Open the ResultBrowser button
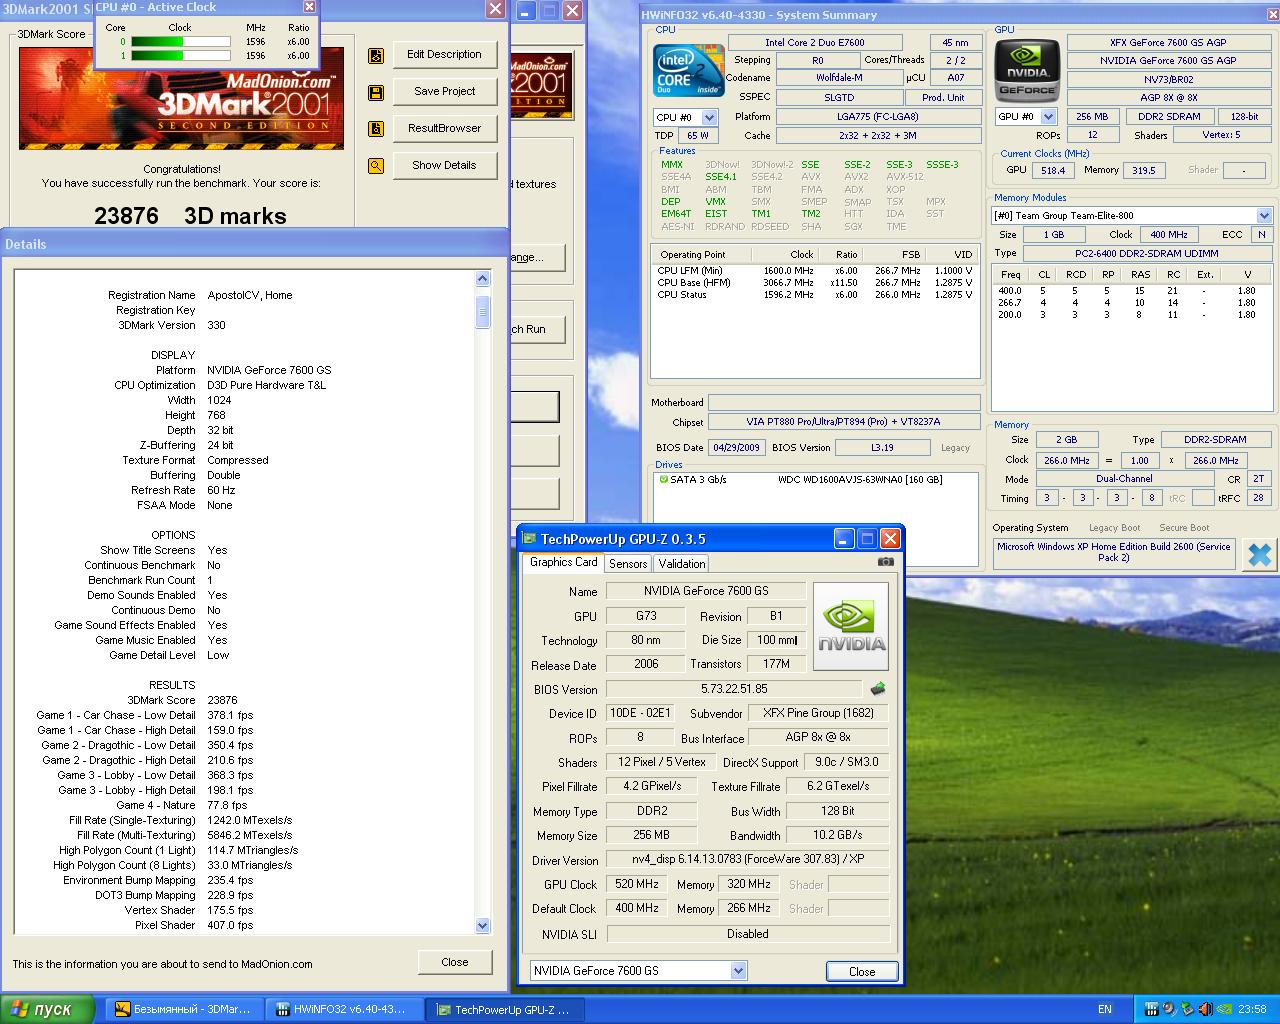Image resolution: width=1280 pixels, height=1024 pixels. pos(444,129)
